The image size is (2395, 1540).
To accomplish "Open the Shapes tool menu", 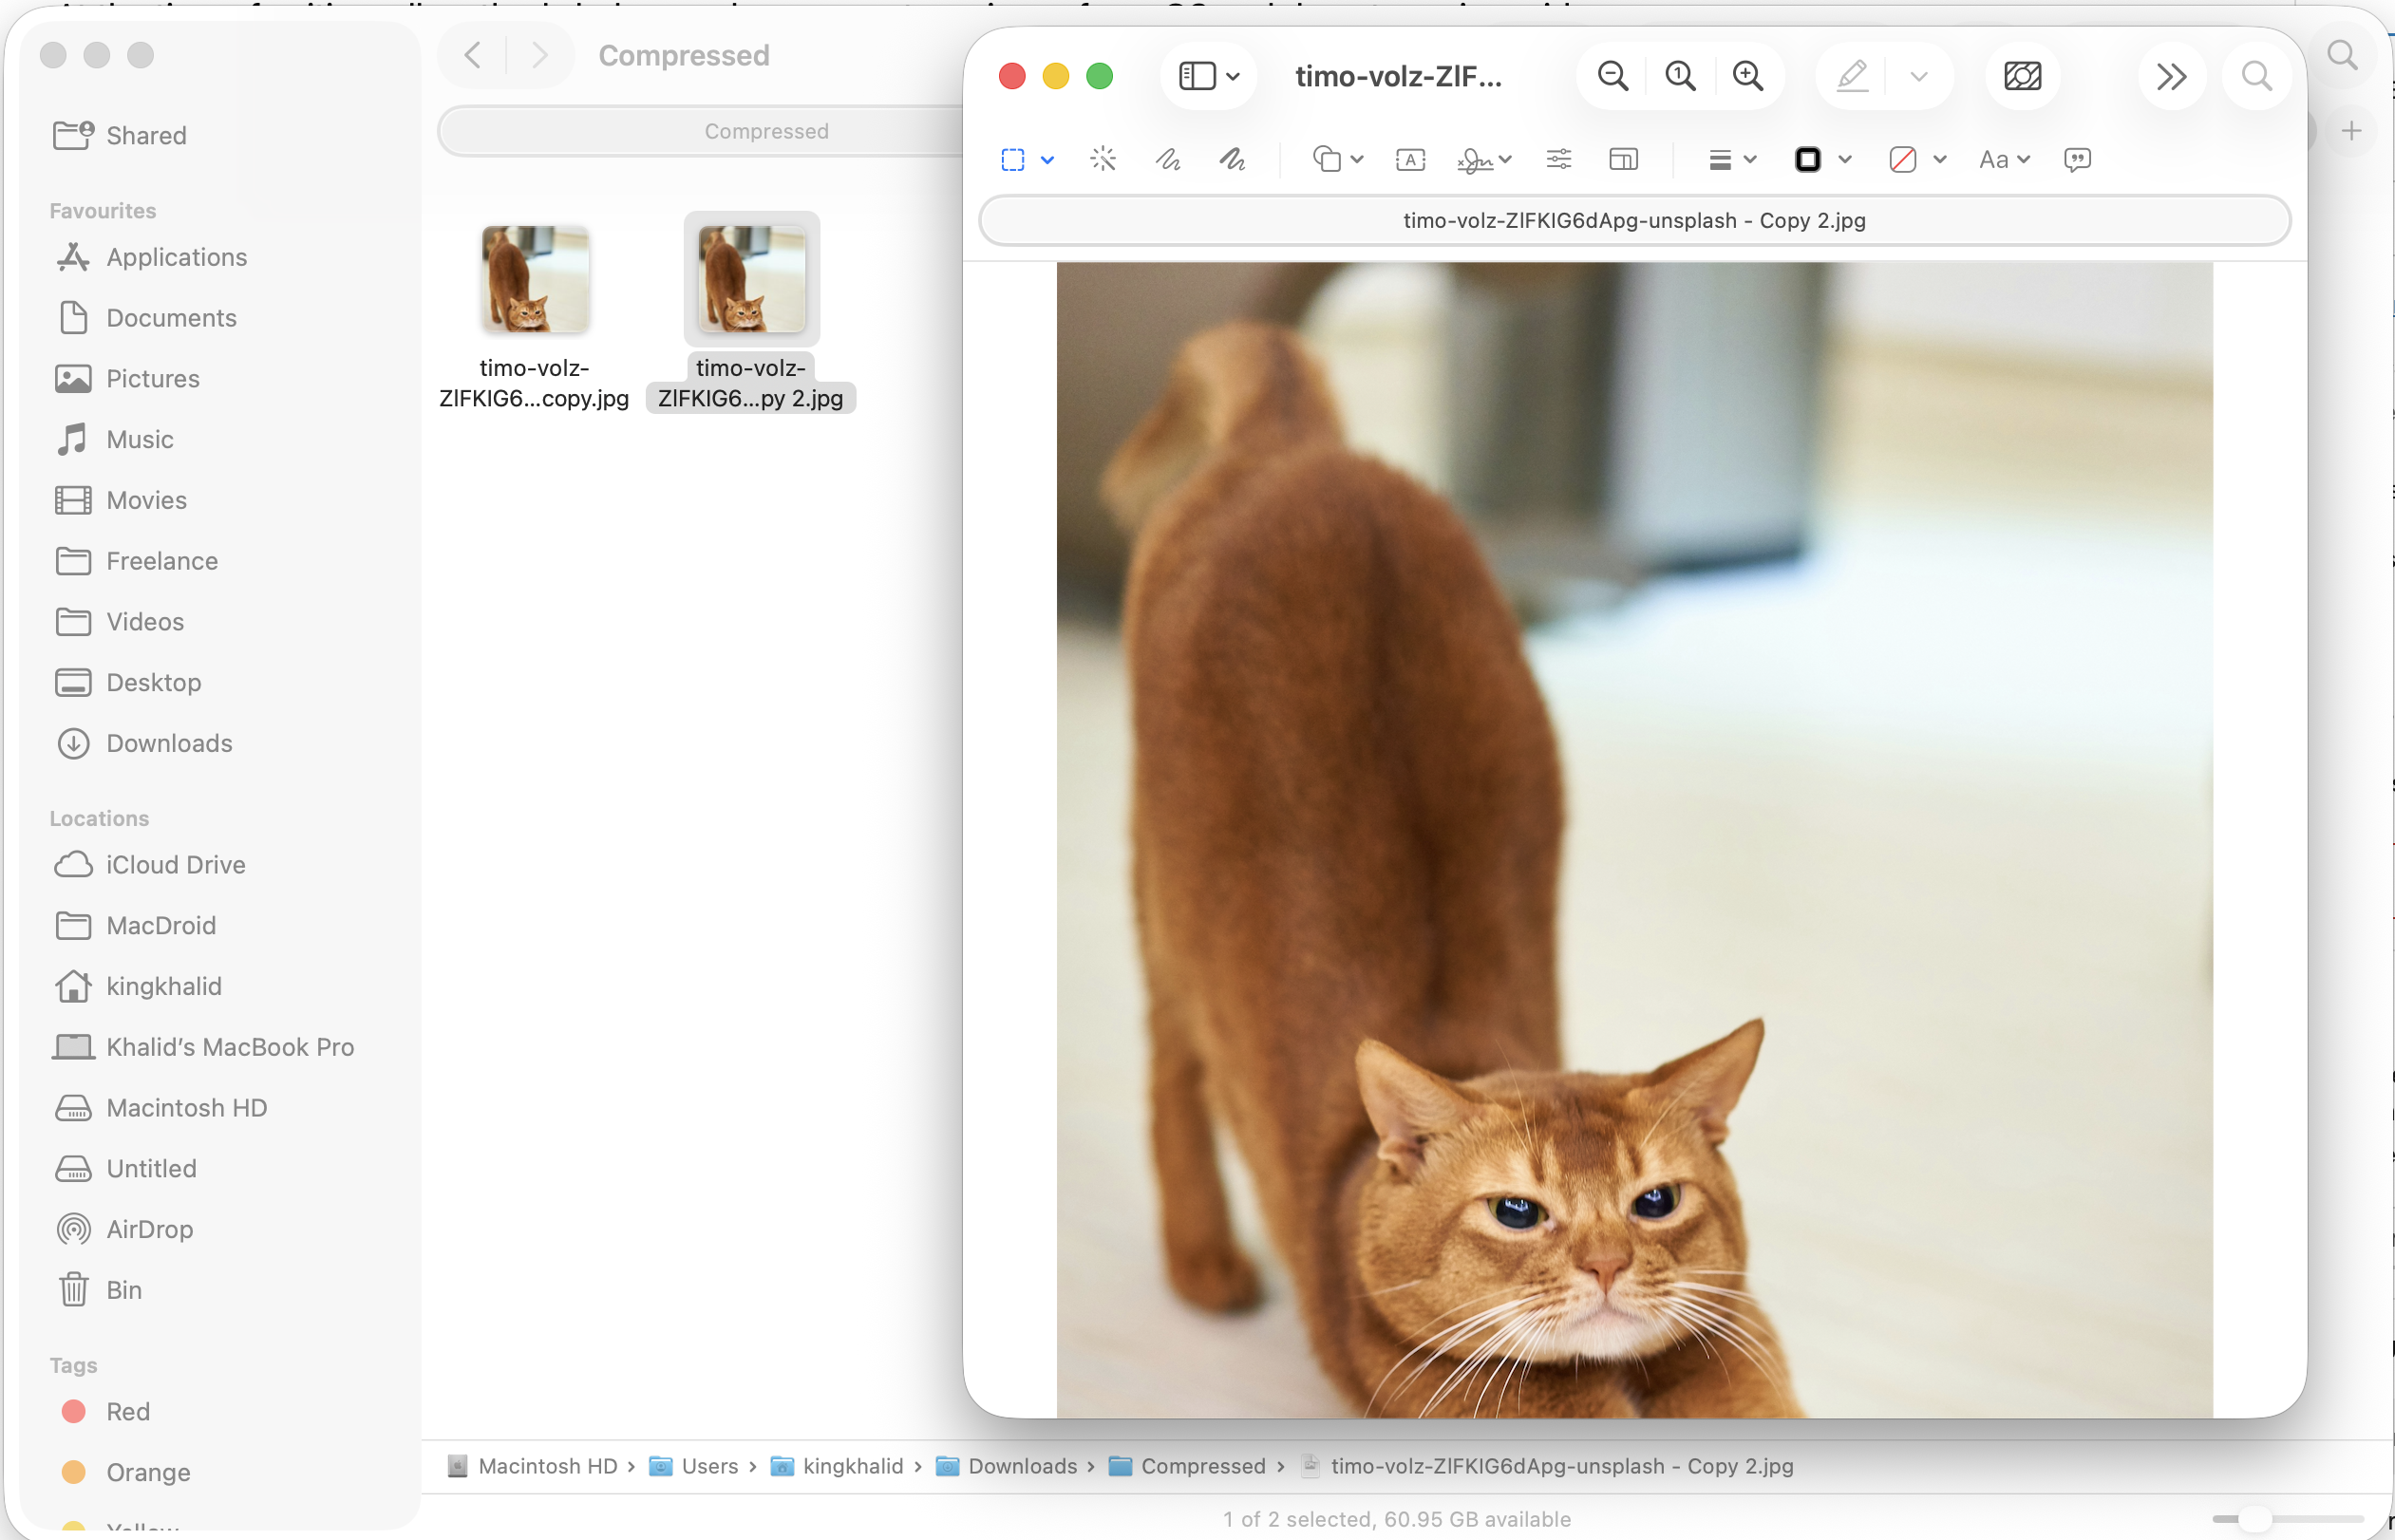I will pos(1327,159).
